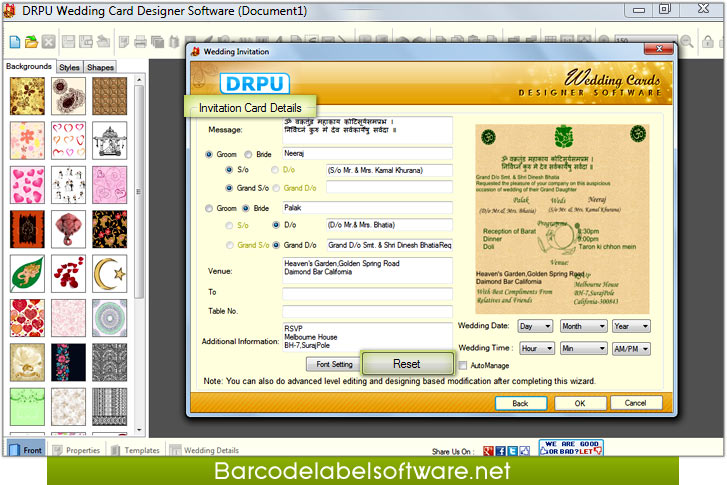Select Grand D/o radio in the Dinesh Bhatia row
Viewport: 727px width, 485px height.
(276, 245)
